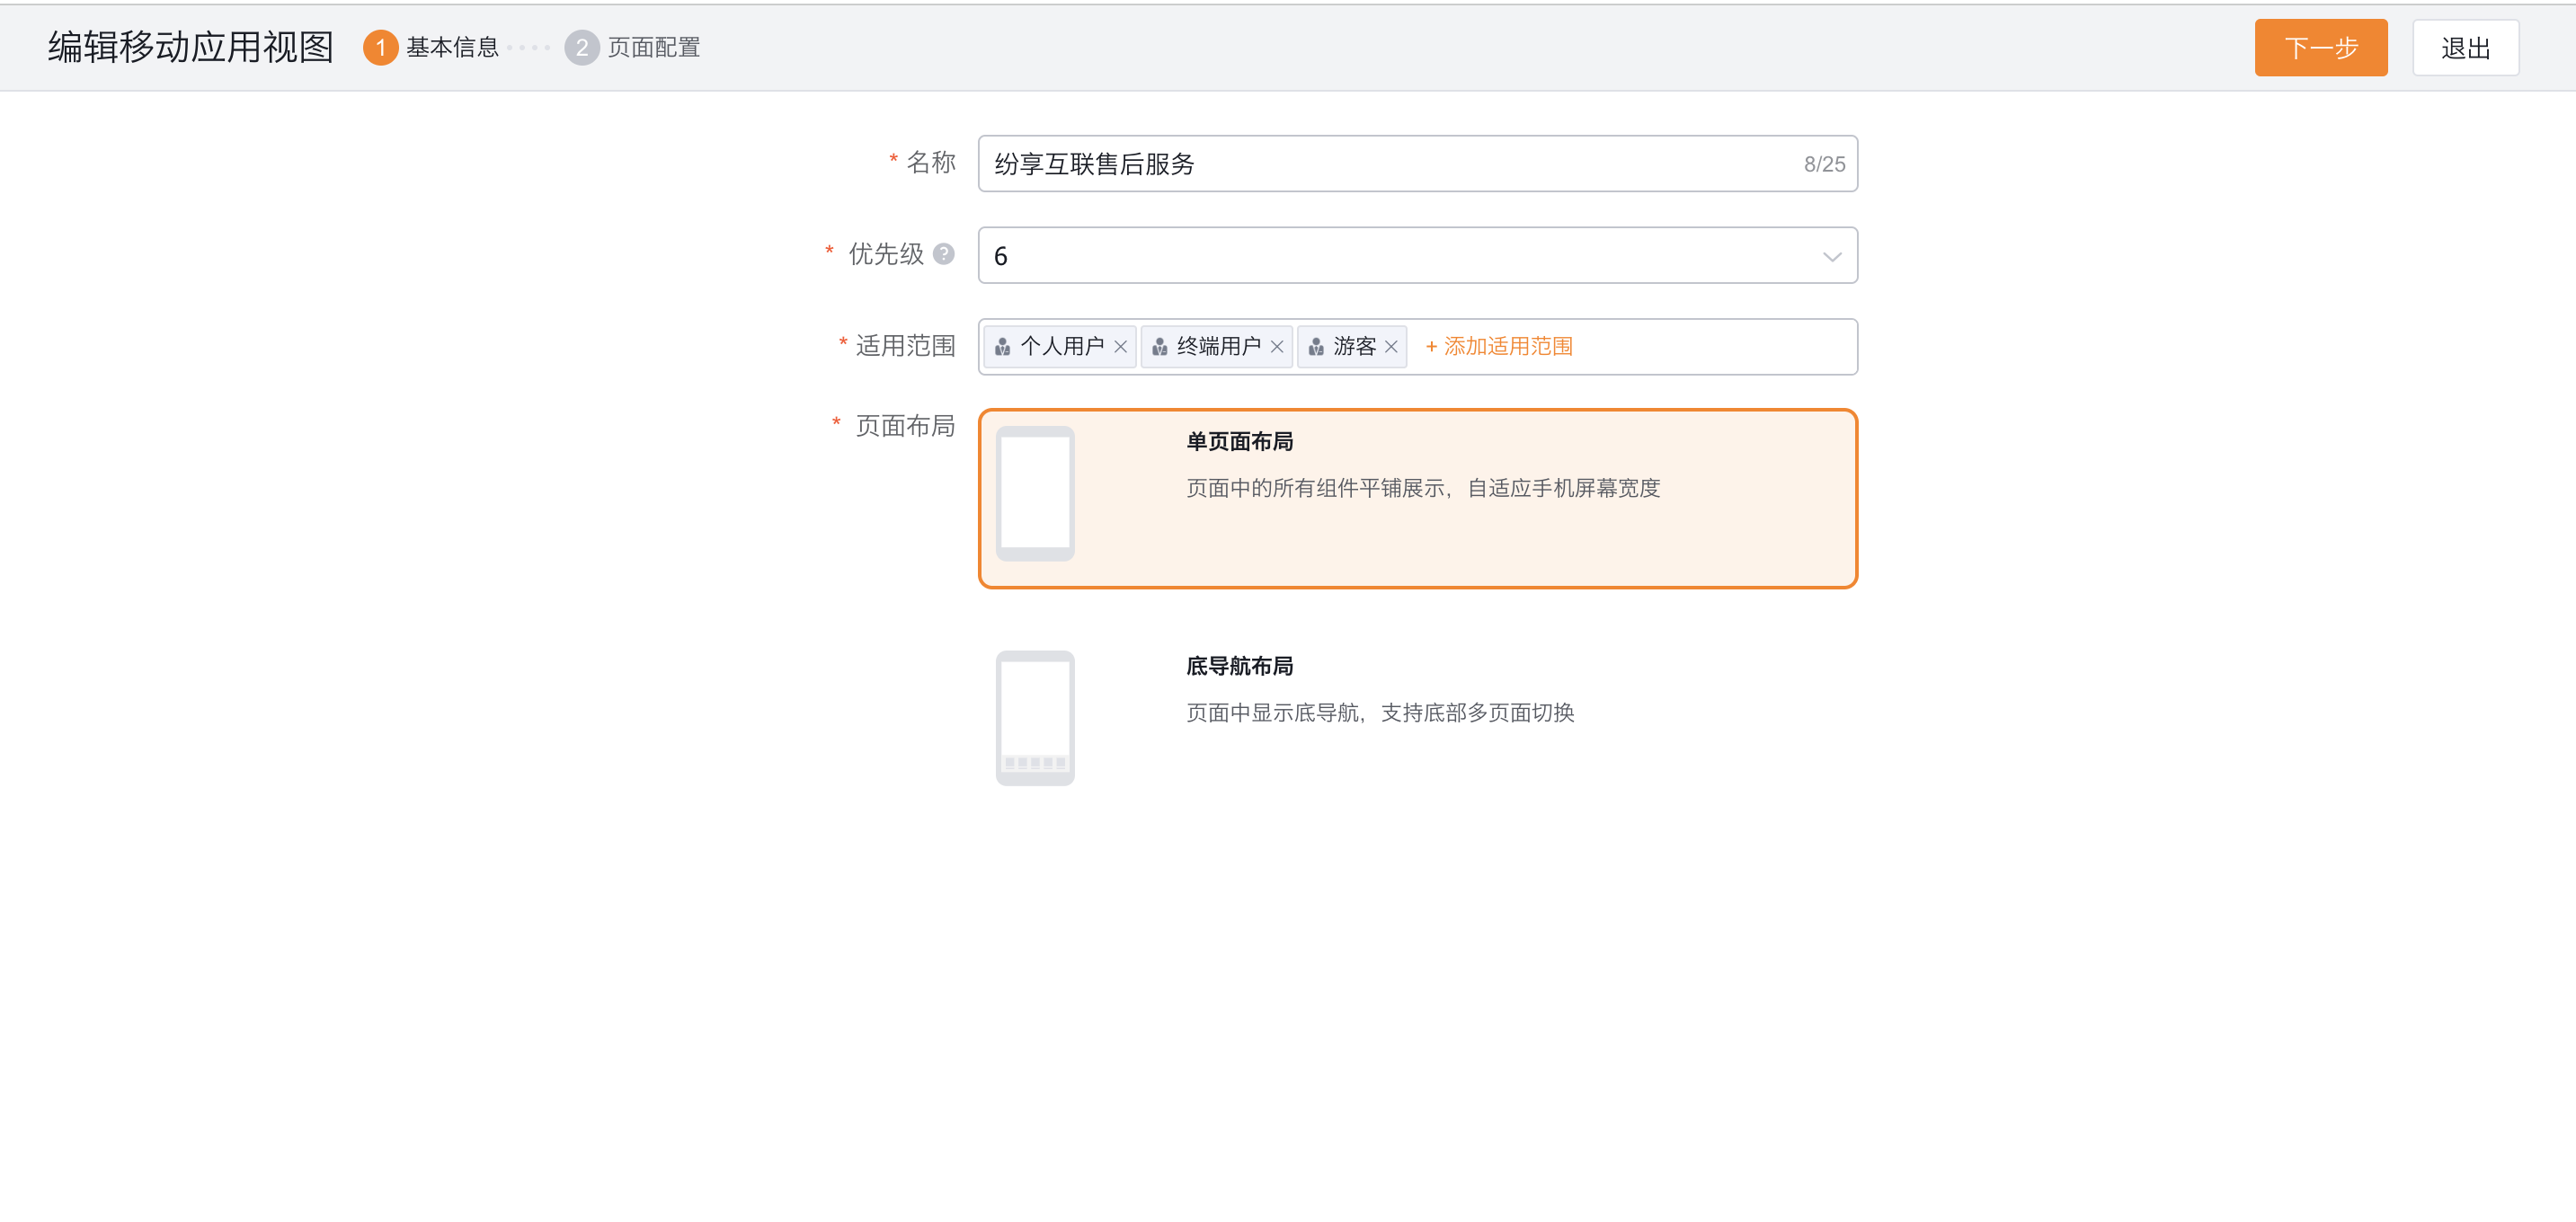Remove the 终端用户 tag
The height and width of the screenshot is (1222, 2576).
[x=1276, y=347]
